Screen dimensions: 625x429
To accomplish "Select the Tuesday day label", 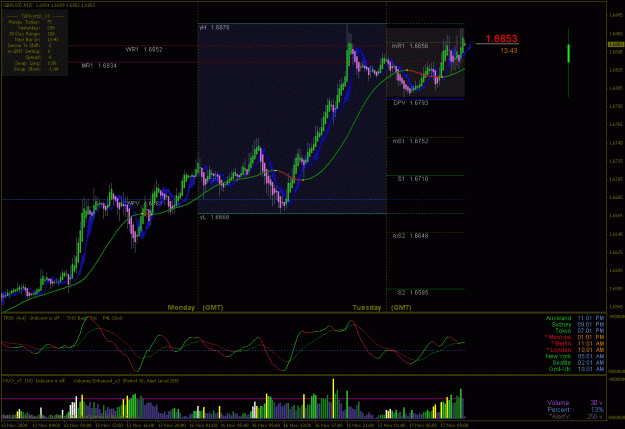I will pos(367,307).
